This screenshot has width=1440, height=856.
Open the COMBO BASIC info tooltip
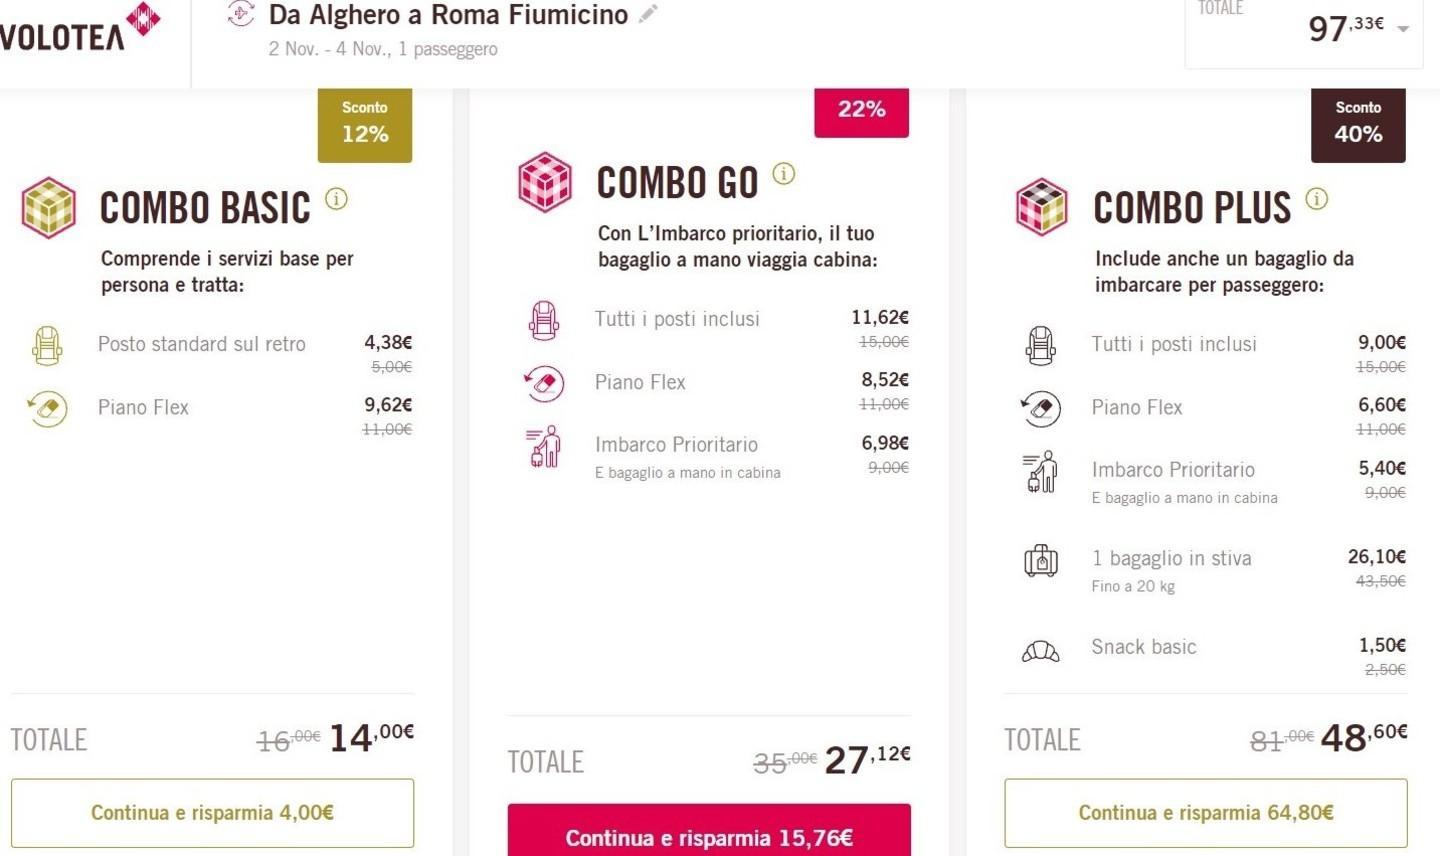click(x=337, y=199)
